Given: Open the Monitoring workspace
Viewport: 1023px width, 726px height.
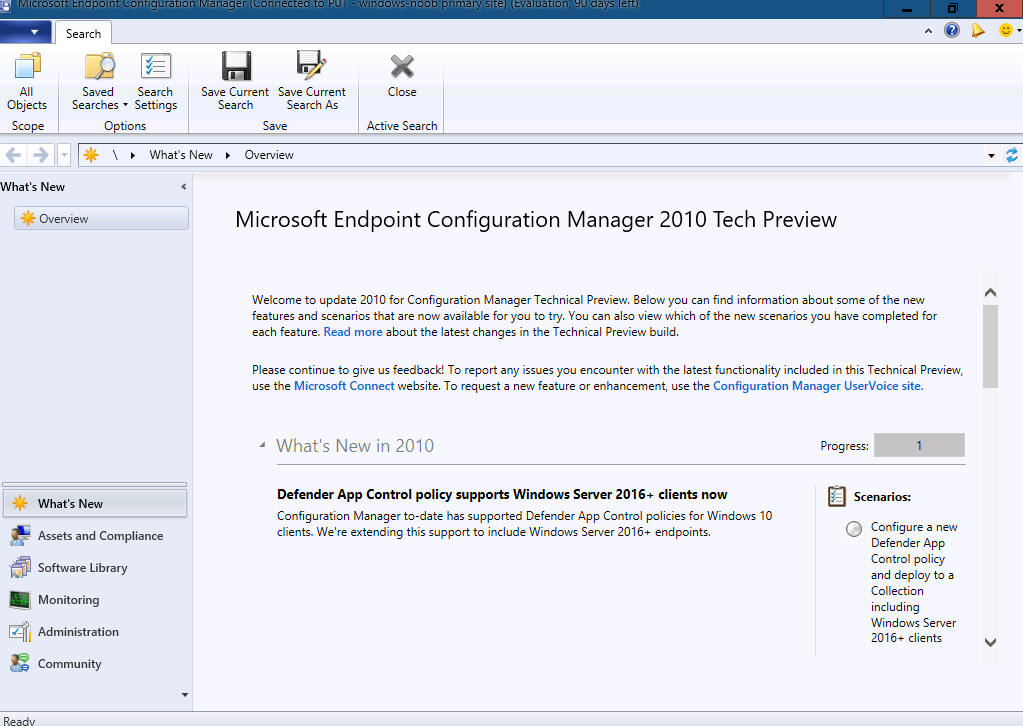Looking at the screenshot, I should (95, 599).
